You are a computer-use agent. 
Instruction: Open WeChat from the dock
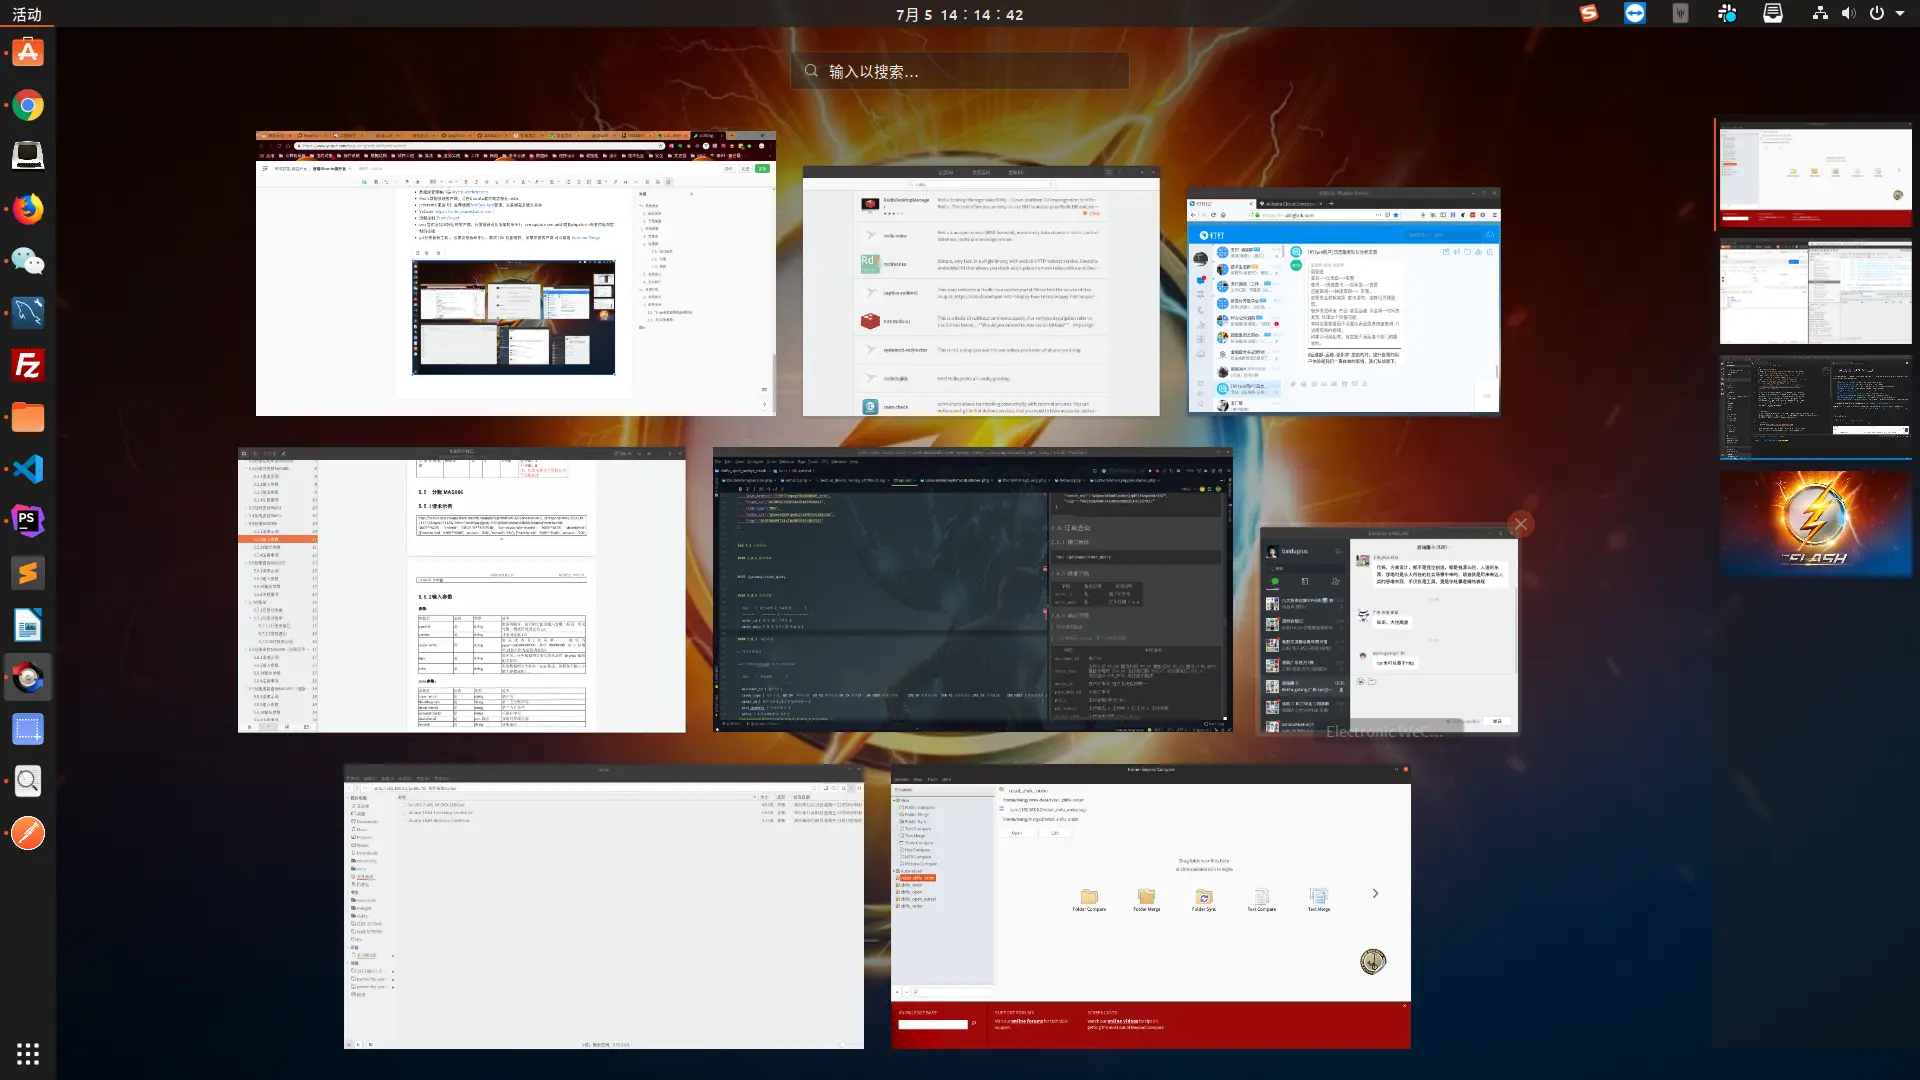(28, 261)
